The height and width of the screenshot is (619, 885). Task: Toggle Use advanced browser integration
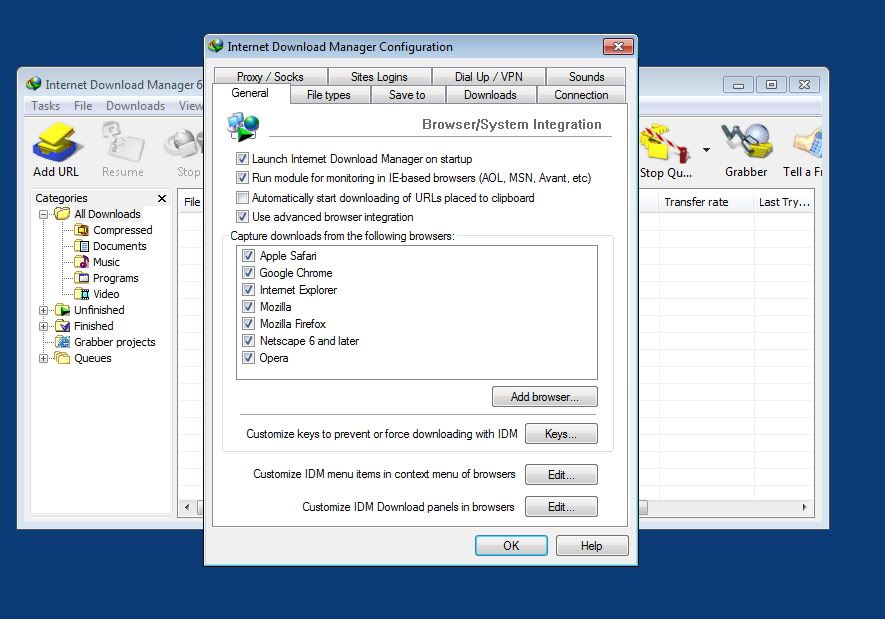(x=242, y=217)
